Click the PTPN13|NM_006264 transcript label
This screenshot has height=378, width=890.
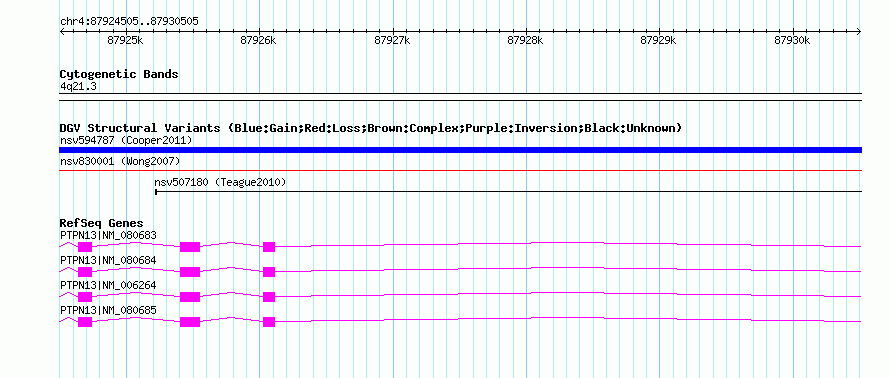108,285
